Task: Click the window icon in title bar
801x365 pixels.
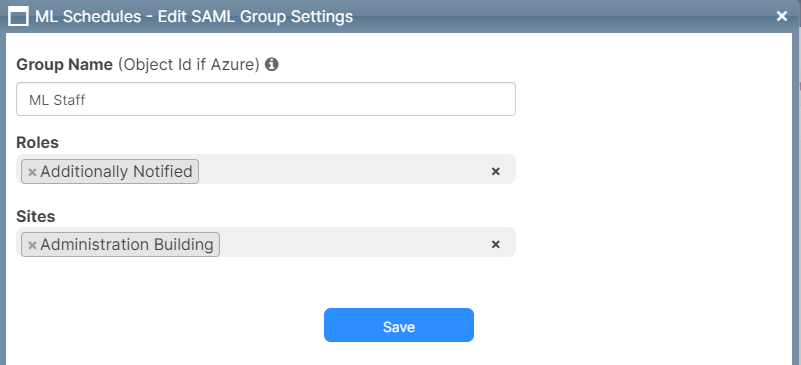Action: click(18, 16)
